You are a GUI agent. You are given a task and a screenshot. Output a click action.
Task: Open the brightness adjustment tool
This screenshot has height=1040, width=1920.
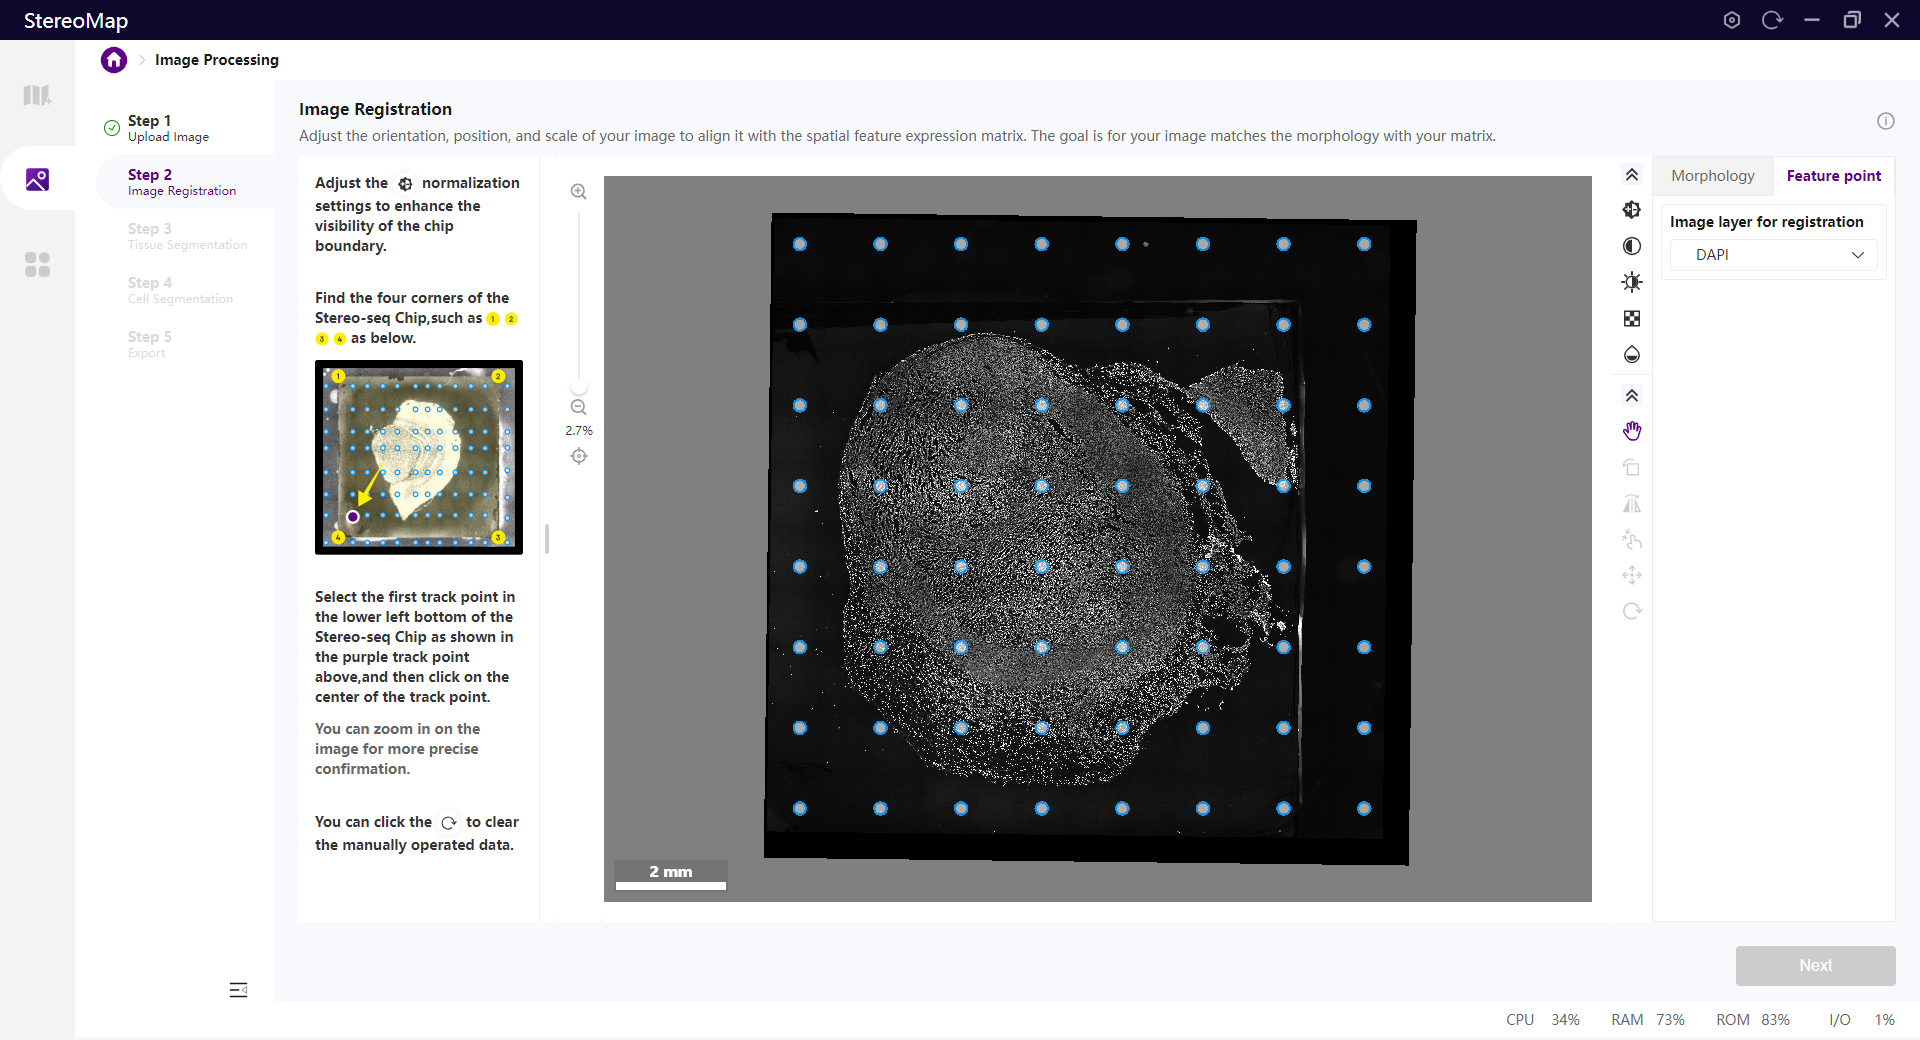click(1632, 282)
